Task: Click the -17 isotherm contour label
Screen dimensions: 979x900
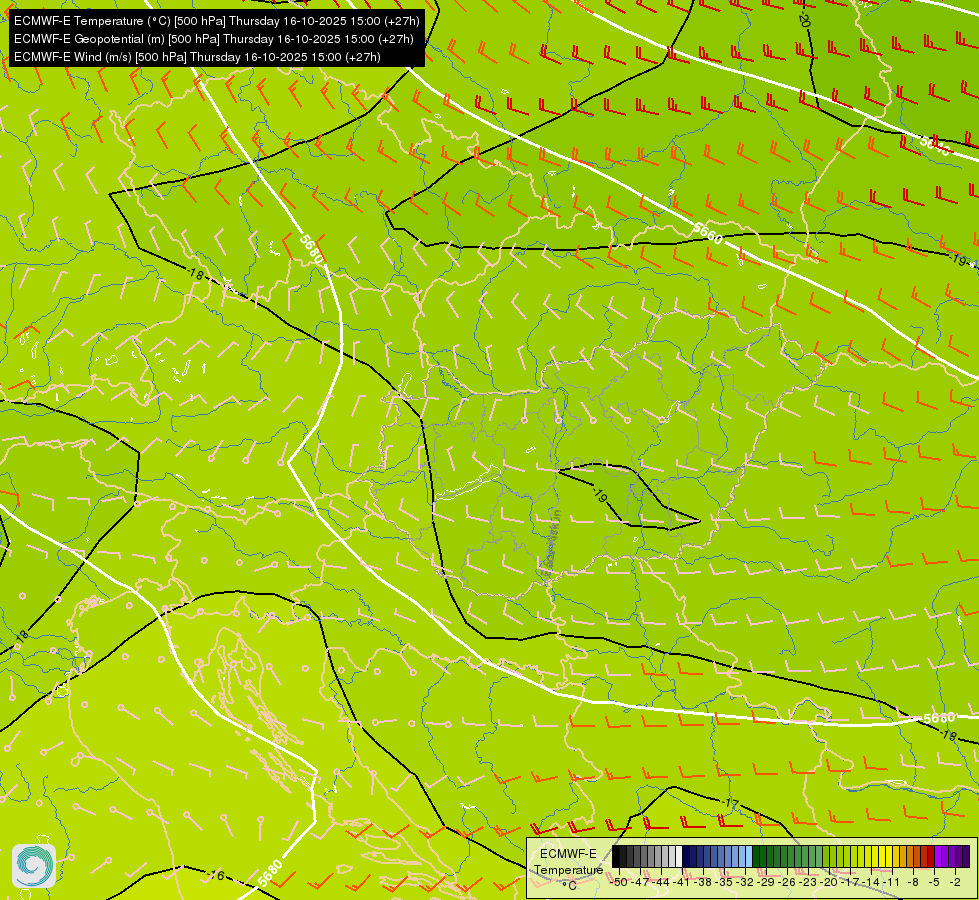Action: click(x=731, y=803)
